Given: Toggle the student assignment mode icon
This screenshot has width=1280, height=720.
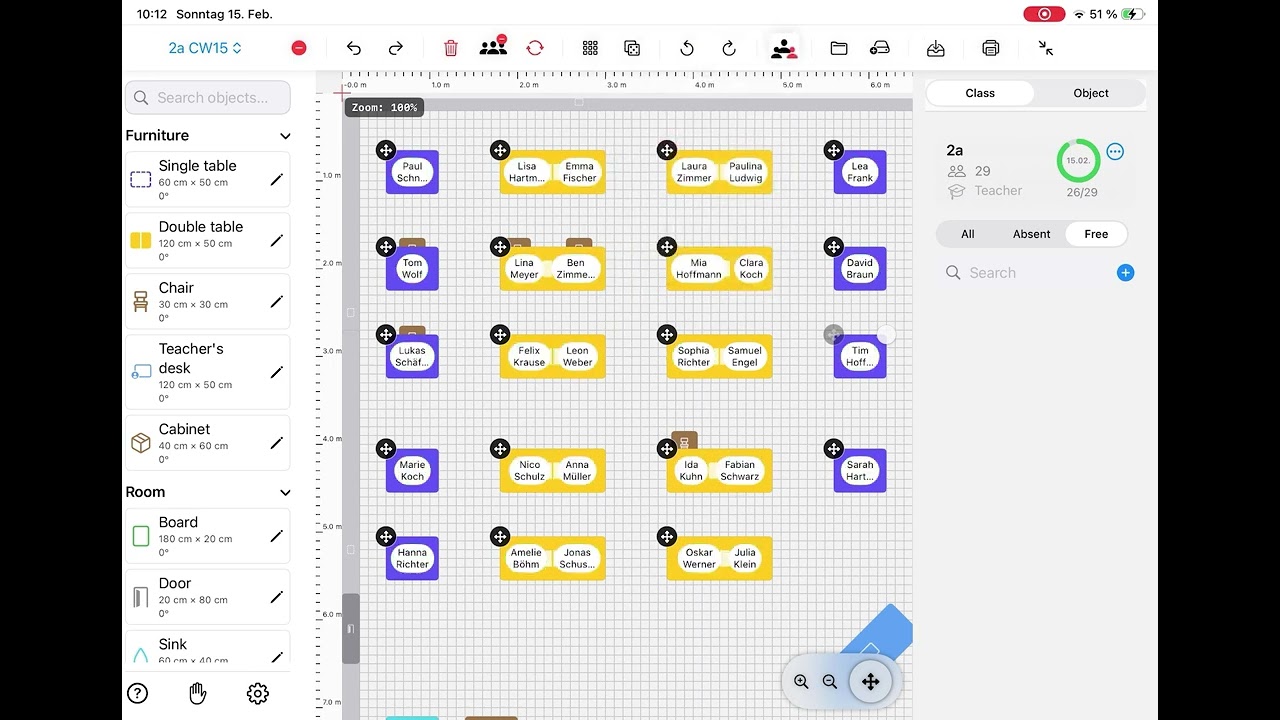Looking at the screenshot, I should pyautogui.click(x=784, y=48).
